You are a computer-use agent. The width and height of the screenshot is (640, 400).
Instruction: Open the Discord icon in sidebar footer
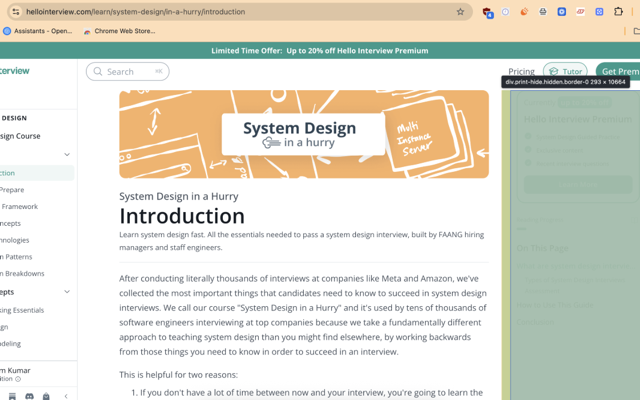coord(29,396)
